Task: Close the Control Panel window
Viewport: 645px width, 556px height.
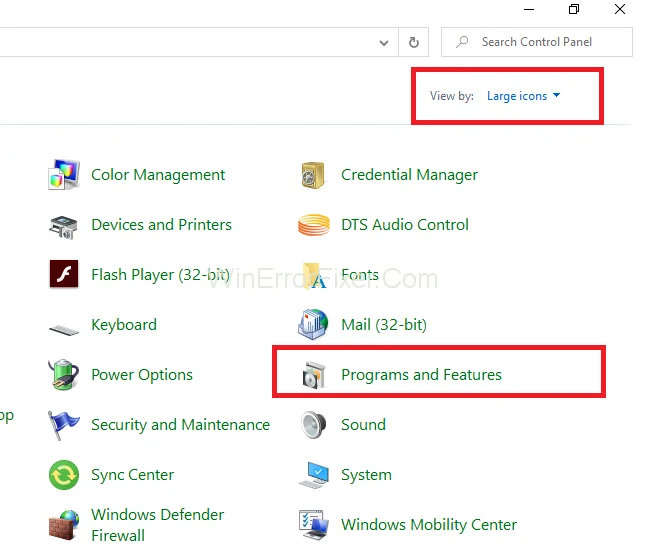Action: [620, 9]
